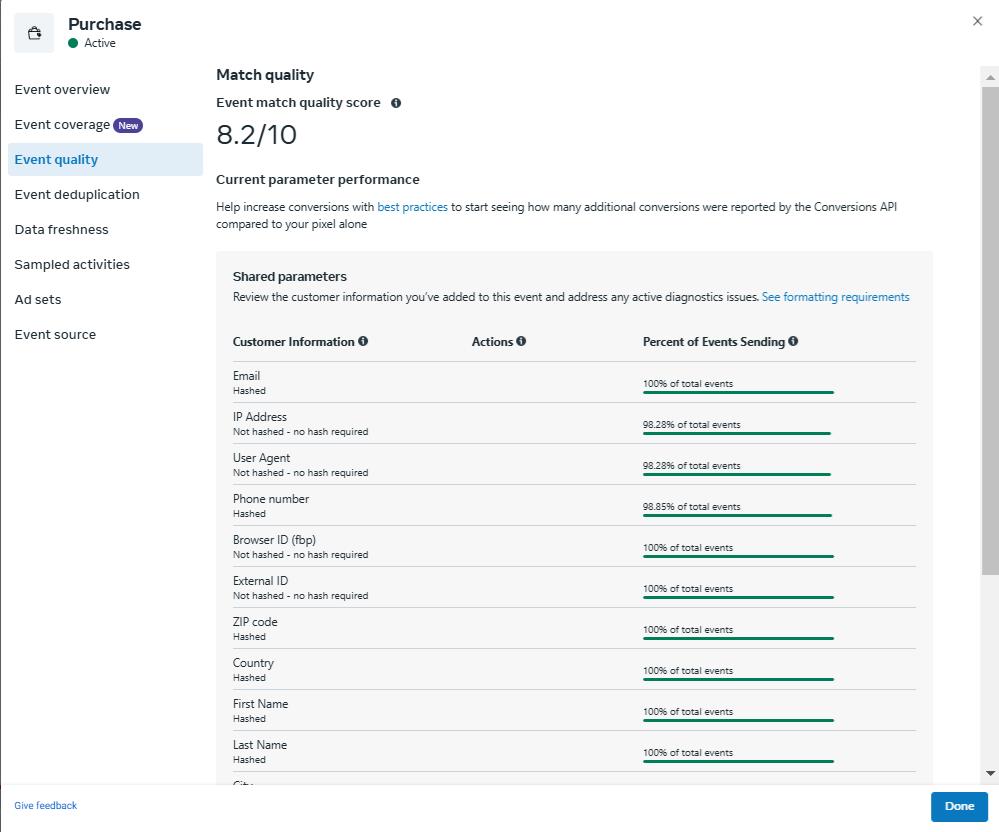Click the Current parameter performance heading
The height and width of the screenshot is (832, 999).
[318, 180]
